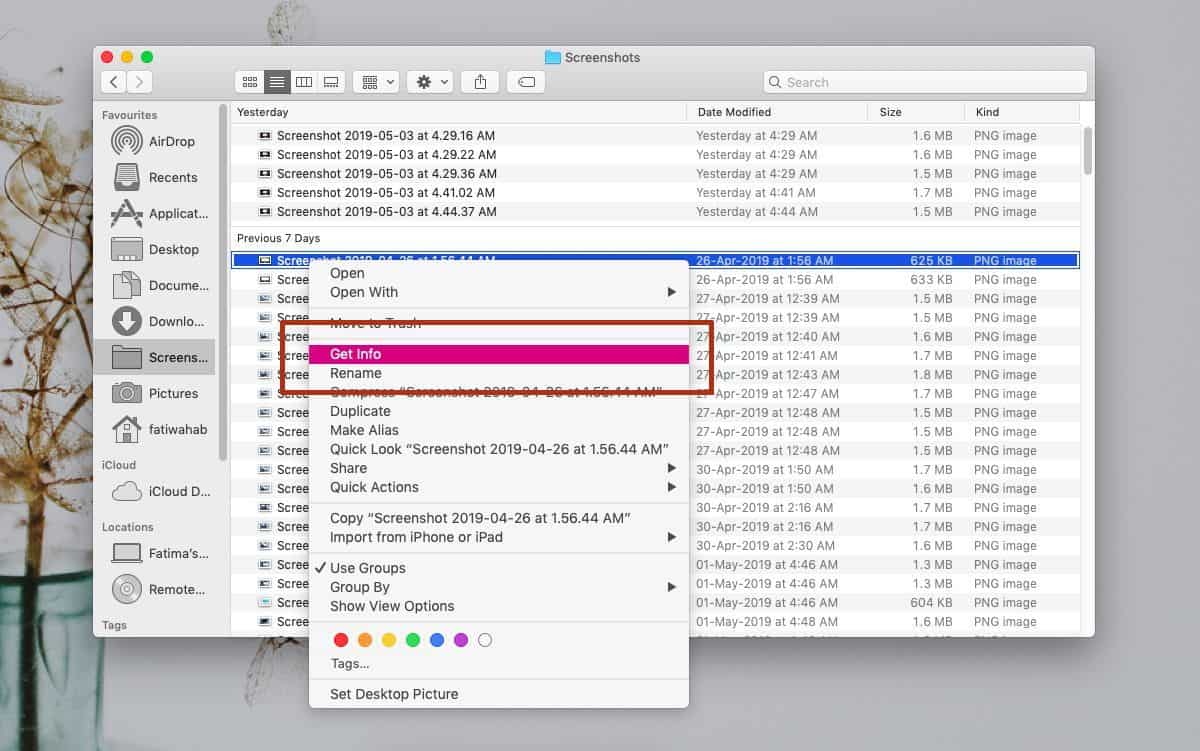Open Tags… in the context menu
Viewport: 1200px width, 751px height.
[x=499, y=663]
